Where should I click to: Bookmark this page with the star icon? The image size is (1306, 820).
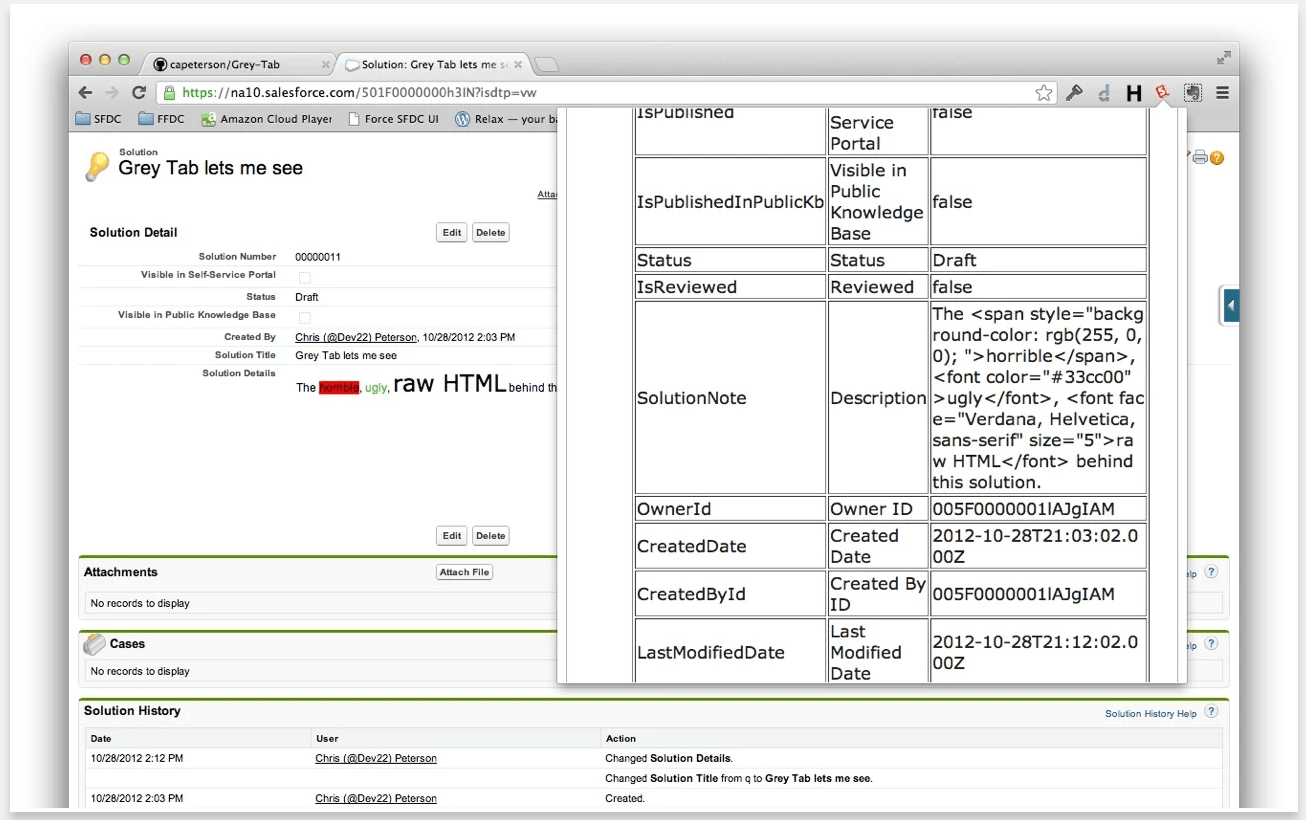click(x=1044, y=93)
